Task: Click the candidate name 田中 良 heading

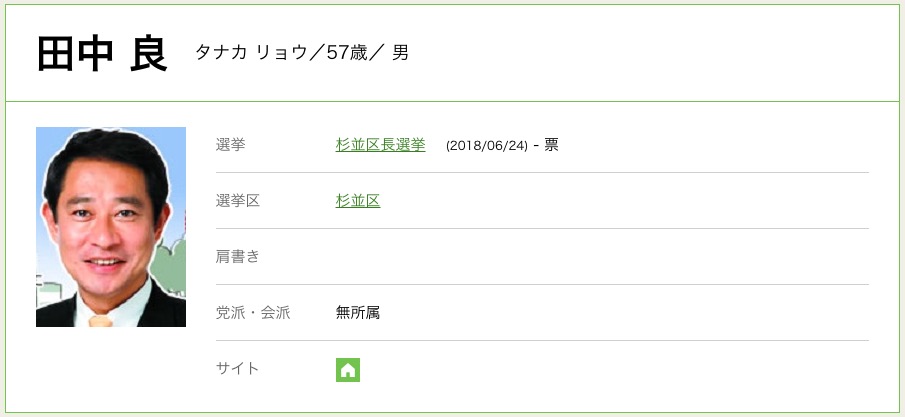Action: [x=101, y=53]
